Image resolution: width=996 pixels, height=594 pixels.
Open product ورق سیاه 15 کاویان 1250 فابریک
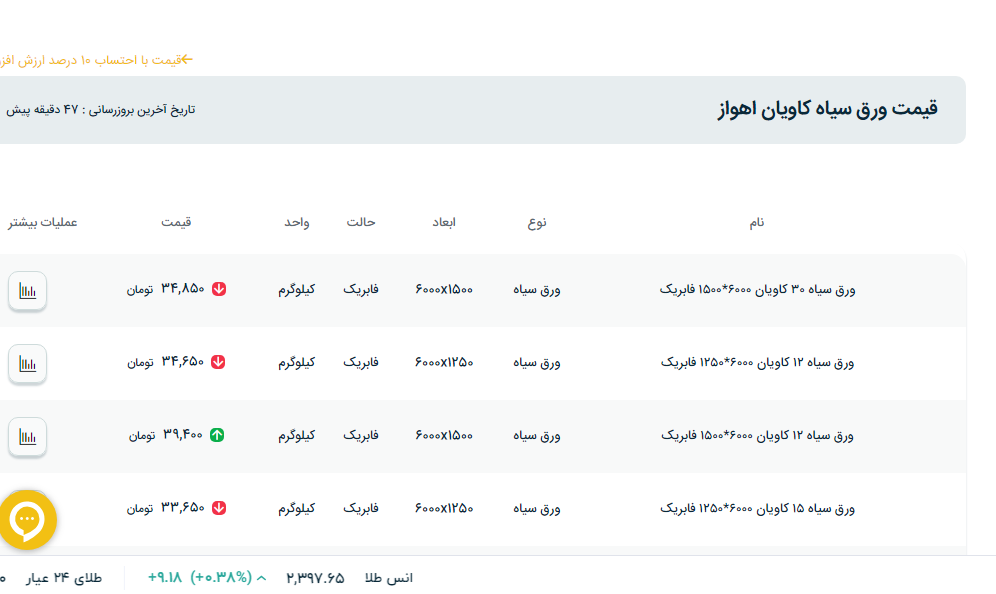pos(757,508)
